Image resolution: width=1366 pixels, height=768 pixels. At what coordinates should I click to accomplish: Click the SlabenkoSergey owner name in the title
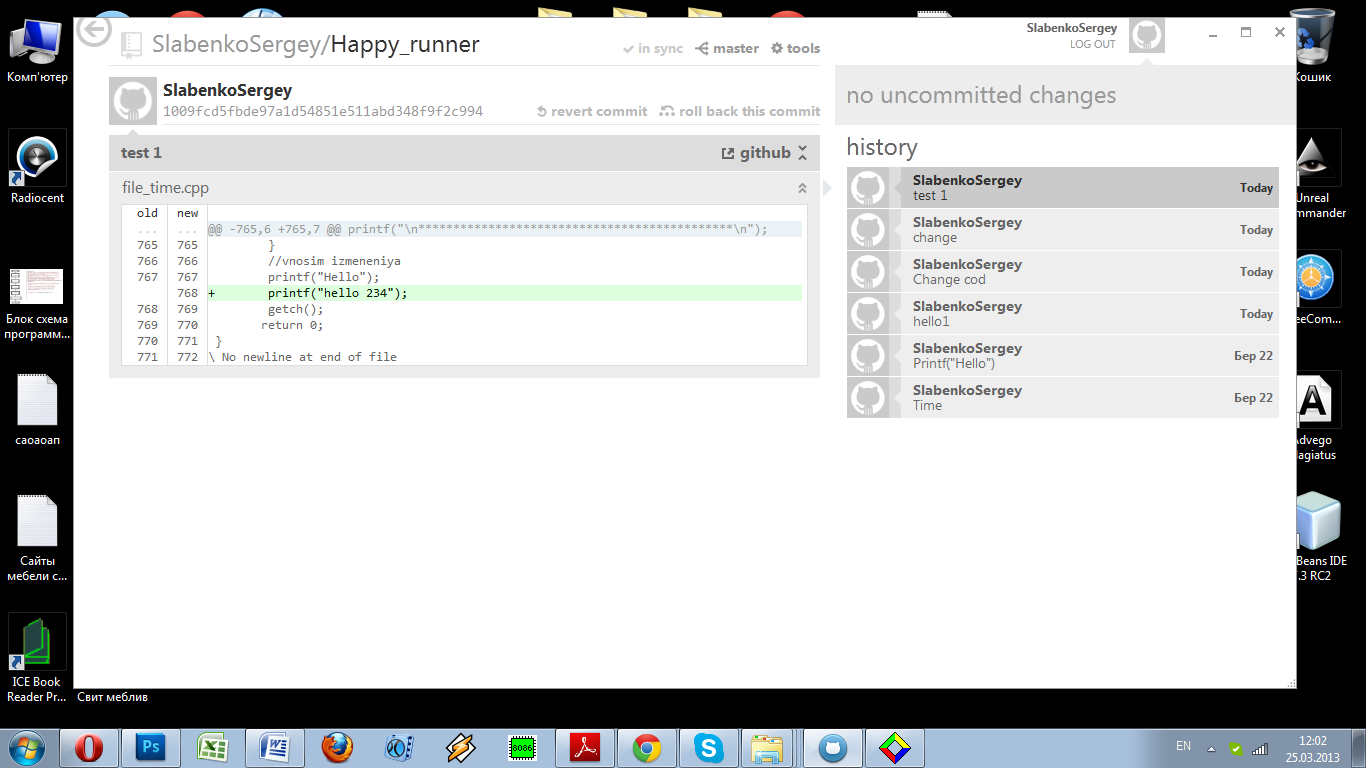click(x=237, y=45)
